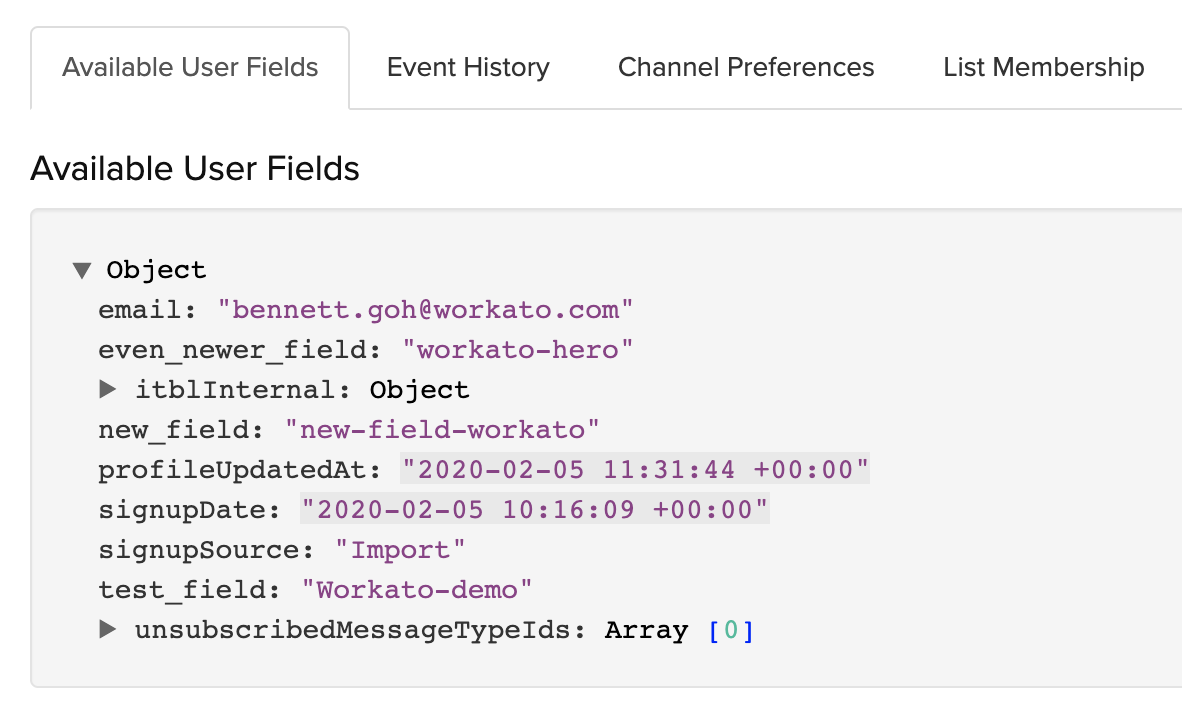Image resolution: width=1182 pixels, height=718 pixels.
Task: Select the Object type label at root
Action: [156, 269]
